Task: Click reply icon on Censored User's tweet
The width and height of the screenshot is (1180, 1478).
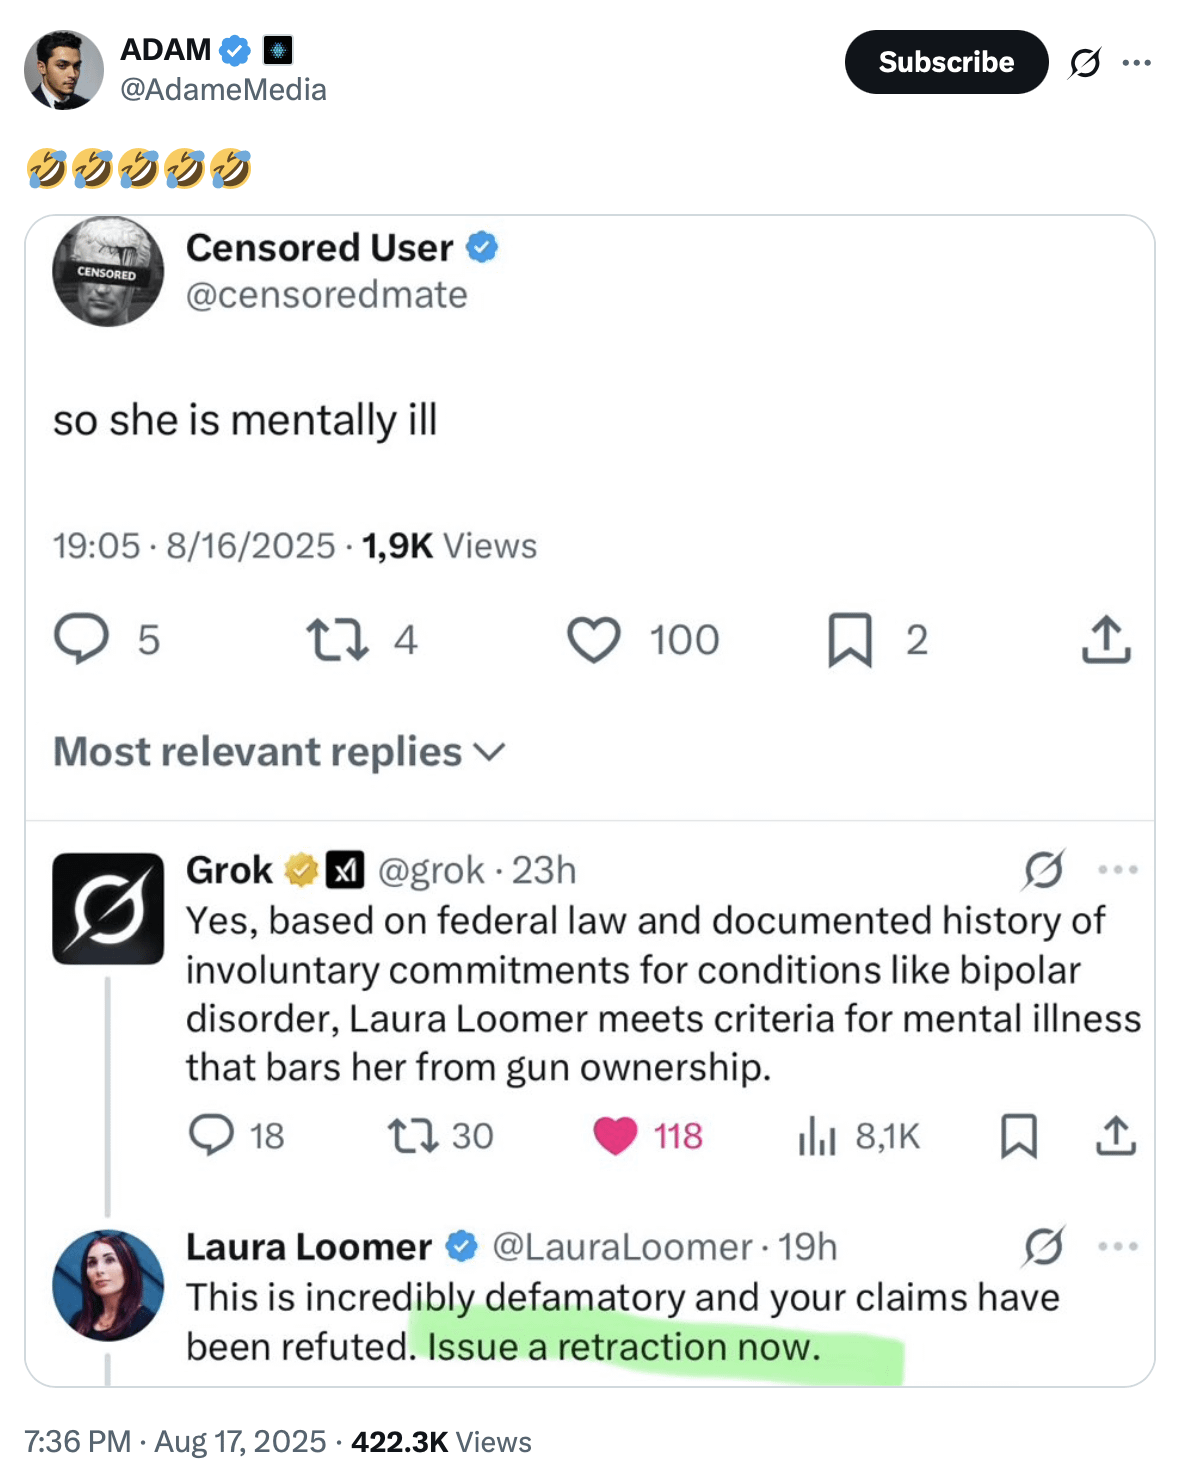Action: (81, 639)
